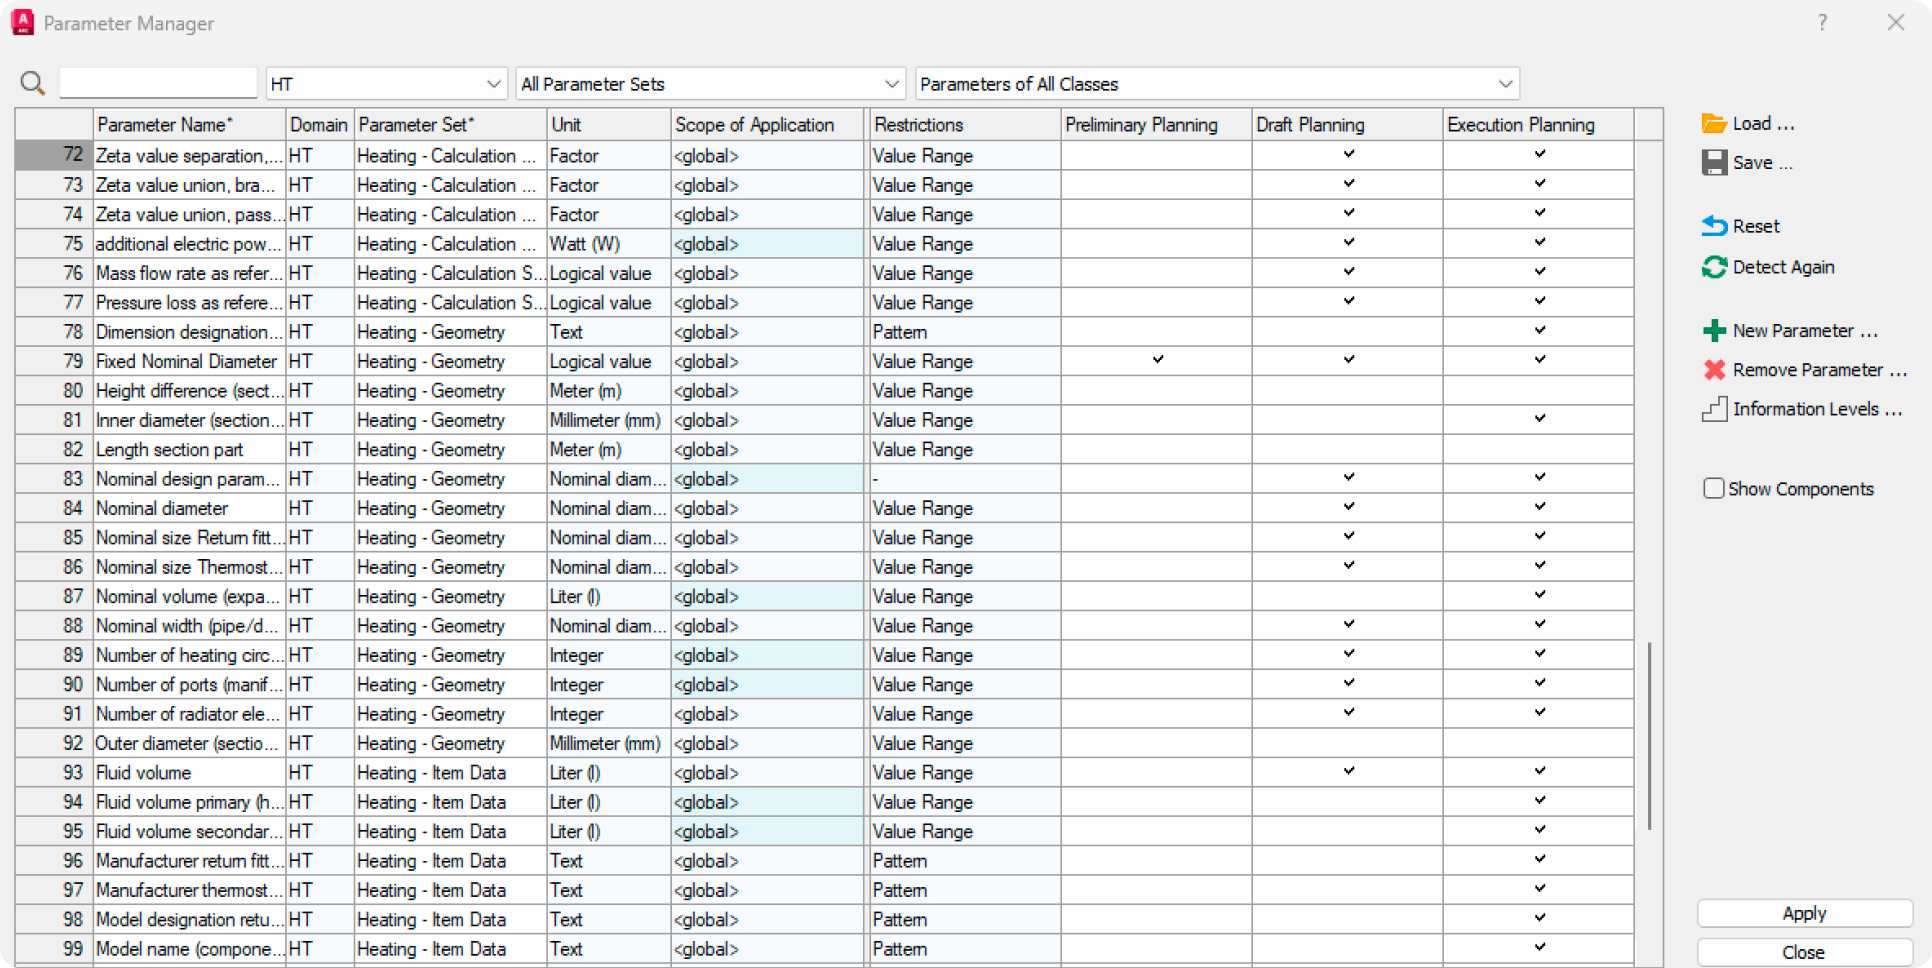This screenshot has height=968, width=1932.
Task: Enable the Show Components checkbox
Action: (x=1713, y=488)
